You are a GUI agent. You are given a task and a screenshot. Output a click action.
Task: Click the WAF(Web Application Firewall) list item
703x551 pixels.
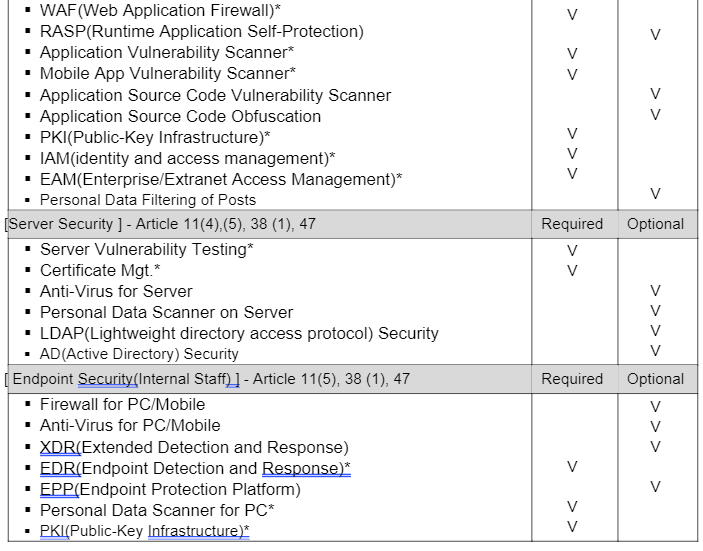click(x=160, y=10)
